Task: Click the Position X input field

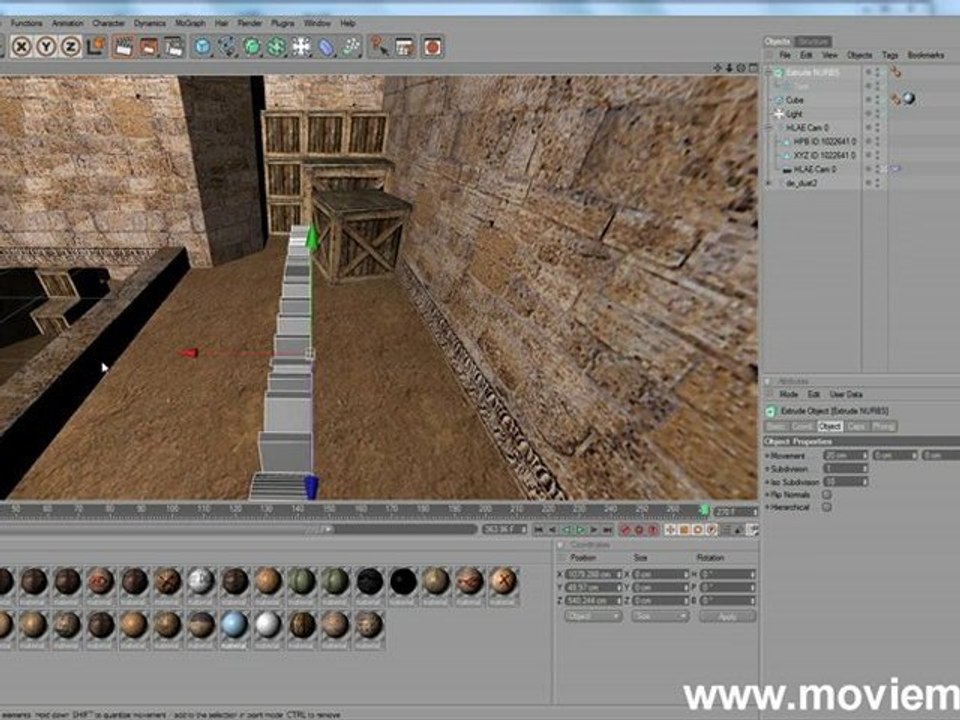Action: point(593,574)
